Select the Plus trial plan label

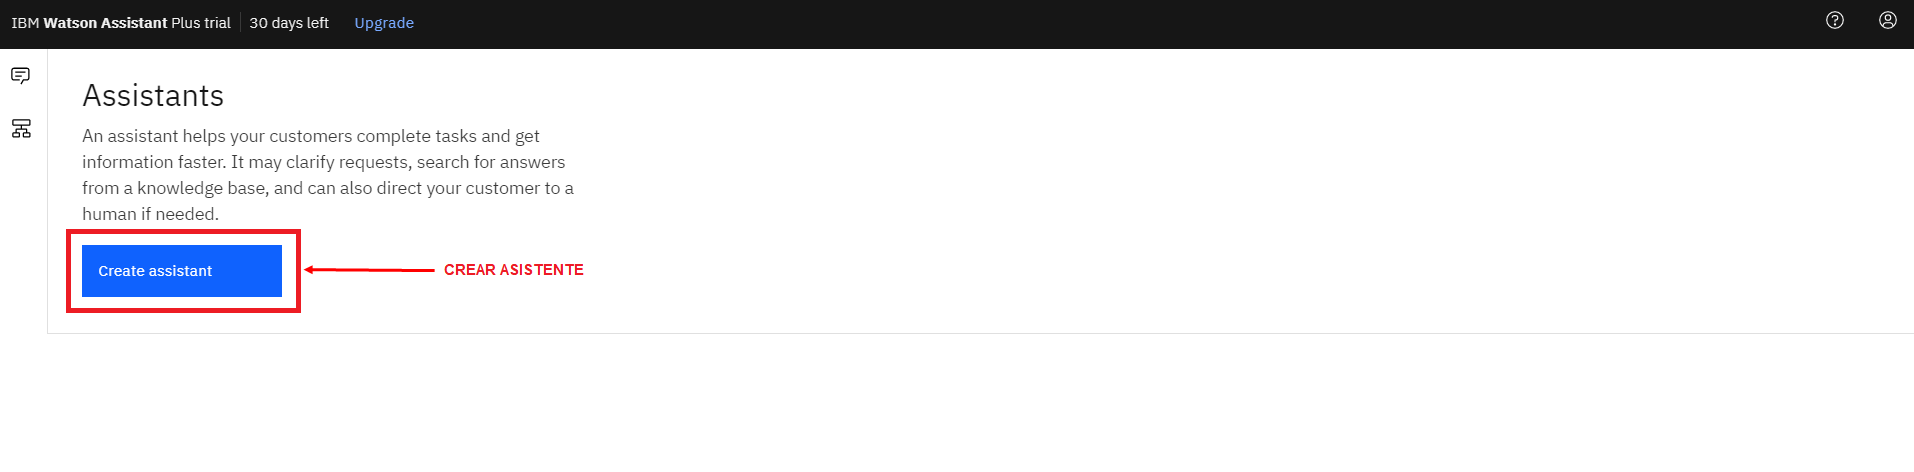point(201,23)
